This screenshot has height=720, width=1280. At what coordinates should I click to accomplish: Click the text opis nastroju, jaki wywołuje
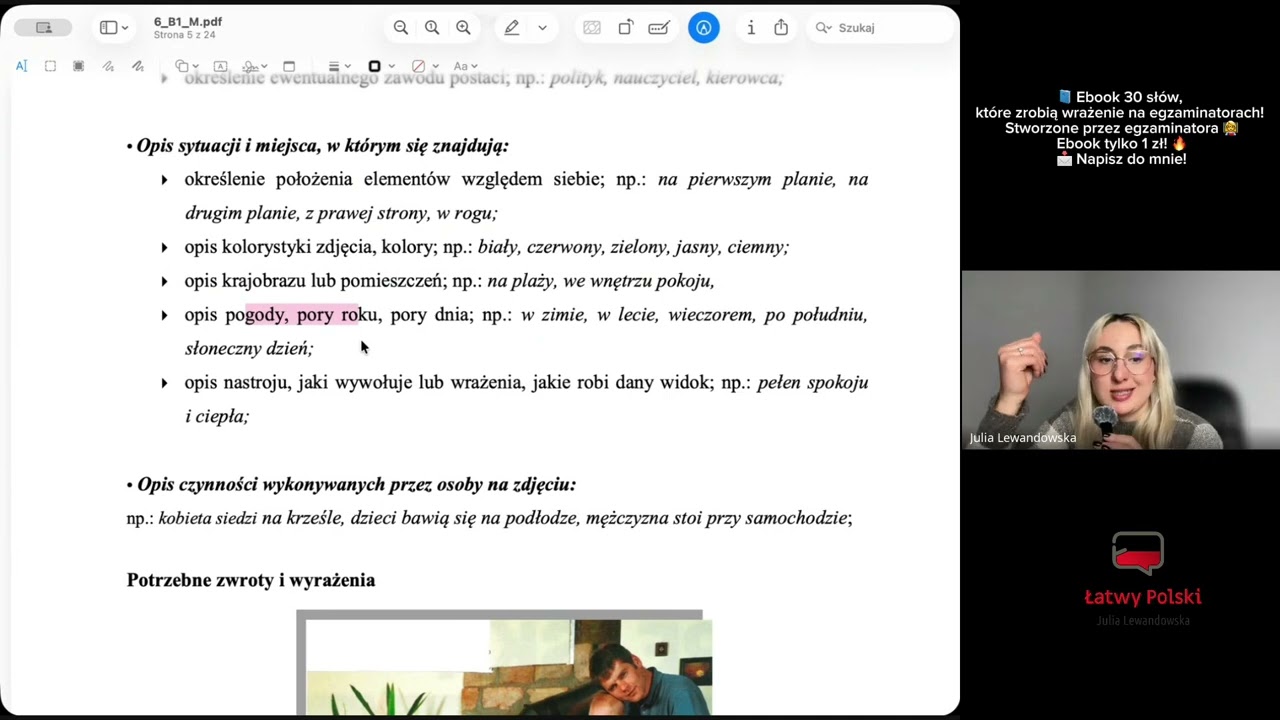pyautogui.click(x=299, y=382)
